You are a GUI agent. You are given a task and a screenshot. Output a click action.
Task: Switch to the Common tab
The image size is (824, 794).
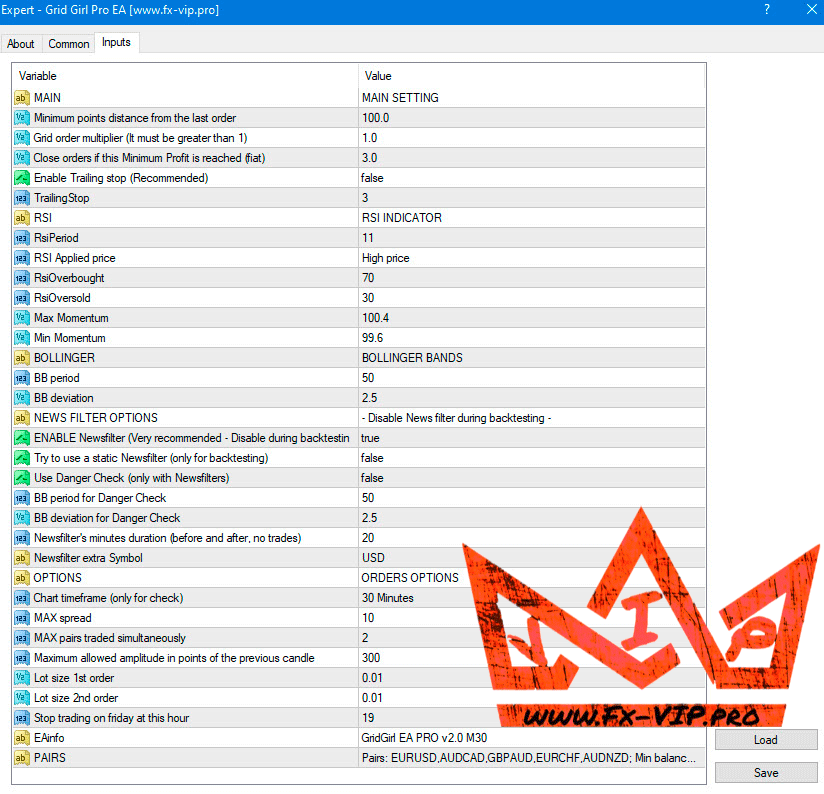tap(69, 44)
